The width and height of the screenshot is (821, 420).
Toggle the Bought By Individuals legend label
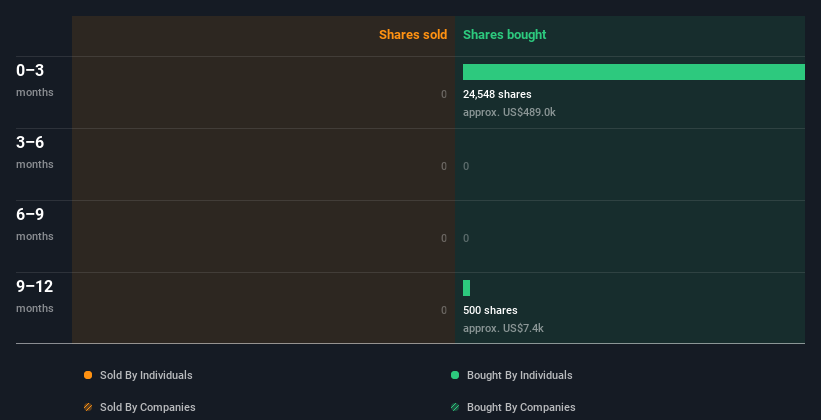(x=519, y=375)
